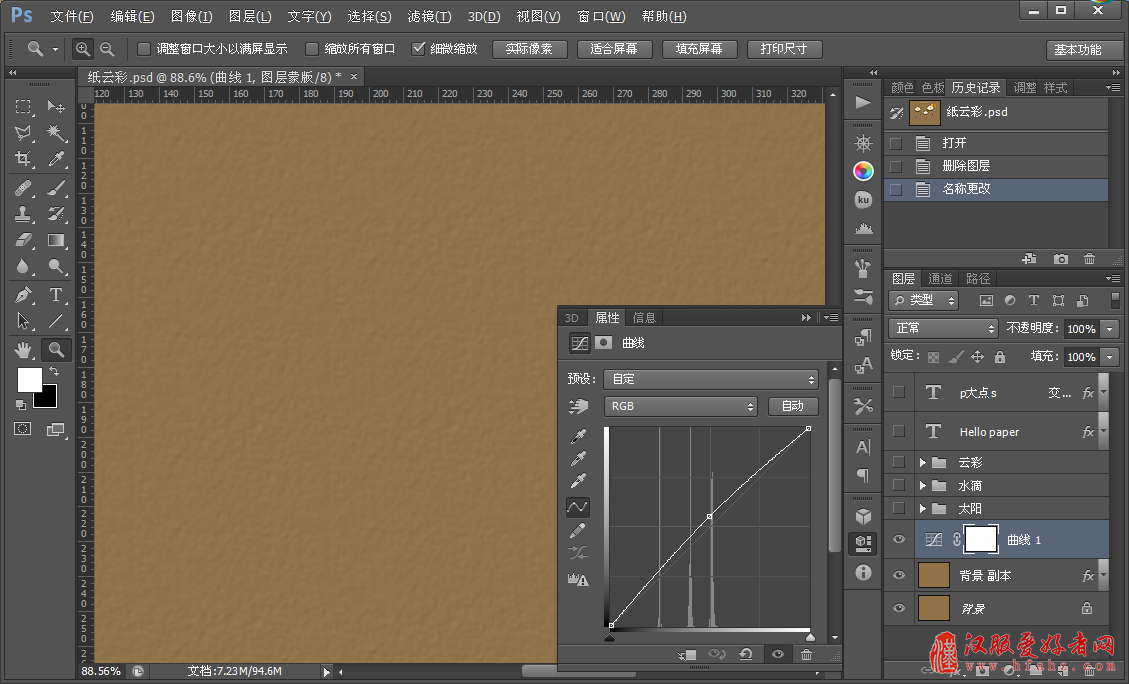The height and width of the screenshot is (684, 1129).
Task: Open the 图像 menu
Action: click(192, 16)
